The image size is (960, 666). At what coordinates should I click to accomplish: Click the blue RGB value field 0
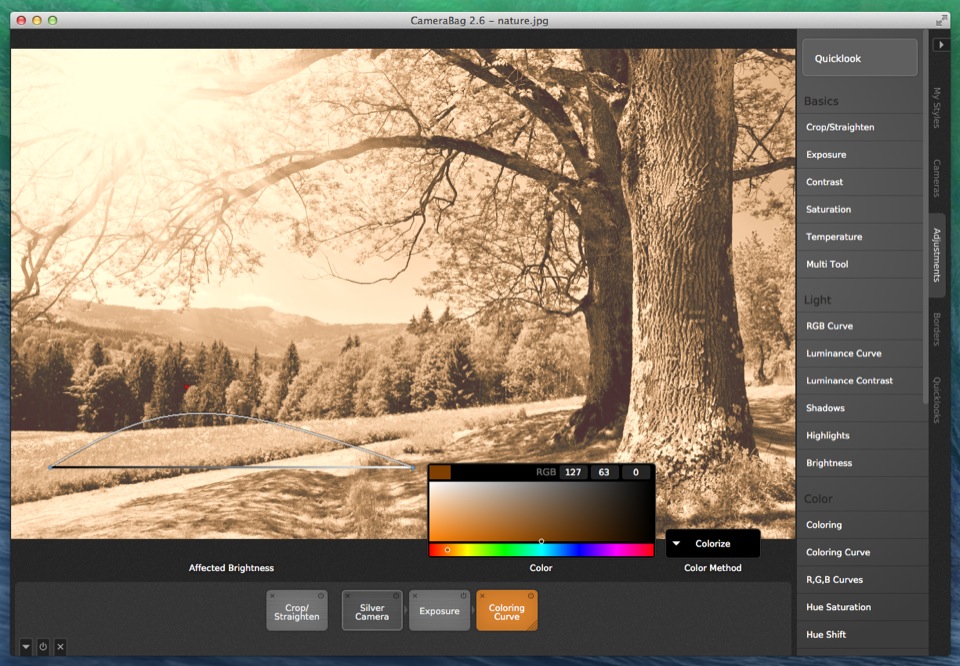click(x=636, y=472)
